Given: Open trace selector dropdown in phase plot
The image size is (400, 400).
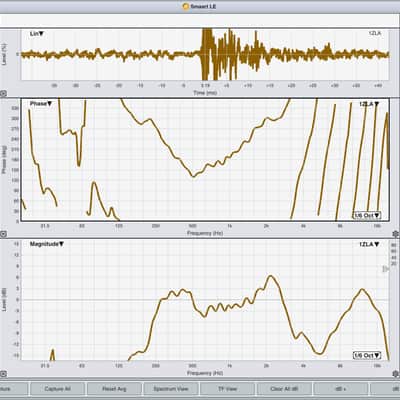Looking at the screenshot, I should [369, 104].
